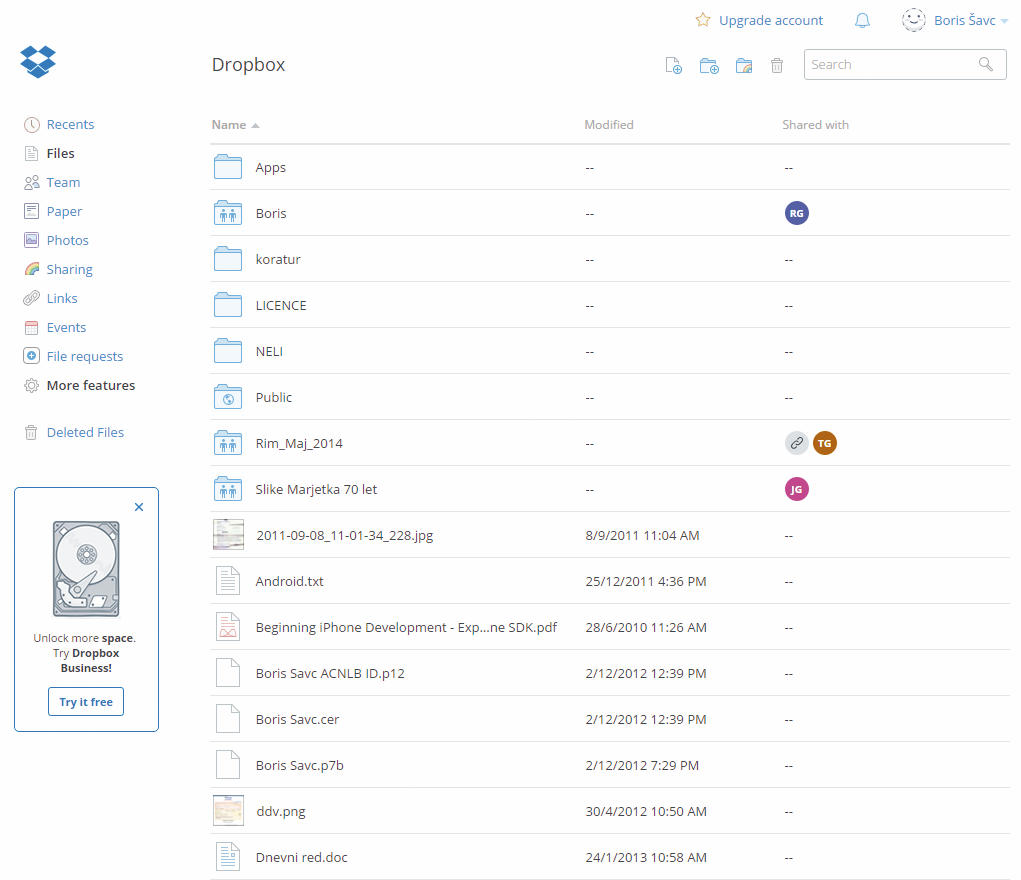Click the upload file toolbar icon
Image resolution: width=1021 pixels, height=880 pixels.
673,66
